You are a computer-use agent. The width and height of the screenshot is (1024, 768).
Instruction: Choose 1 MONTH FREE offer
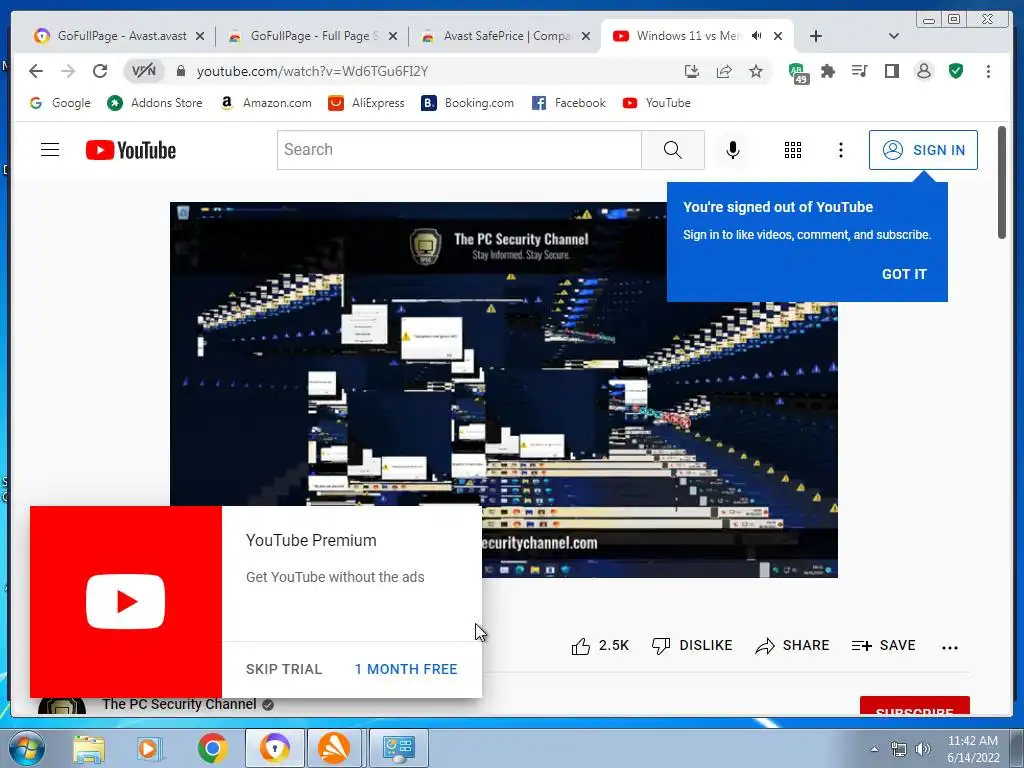406,669
